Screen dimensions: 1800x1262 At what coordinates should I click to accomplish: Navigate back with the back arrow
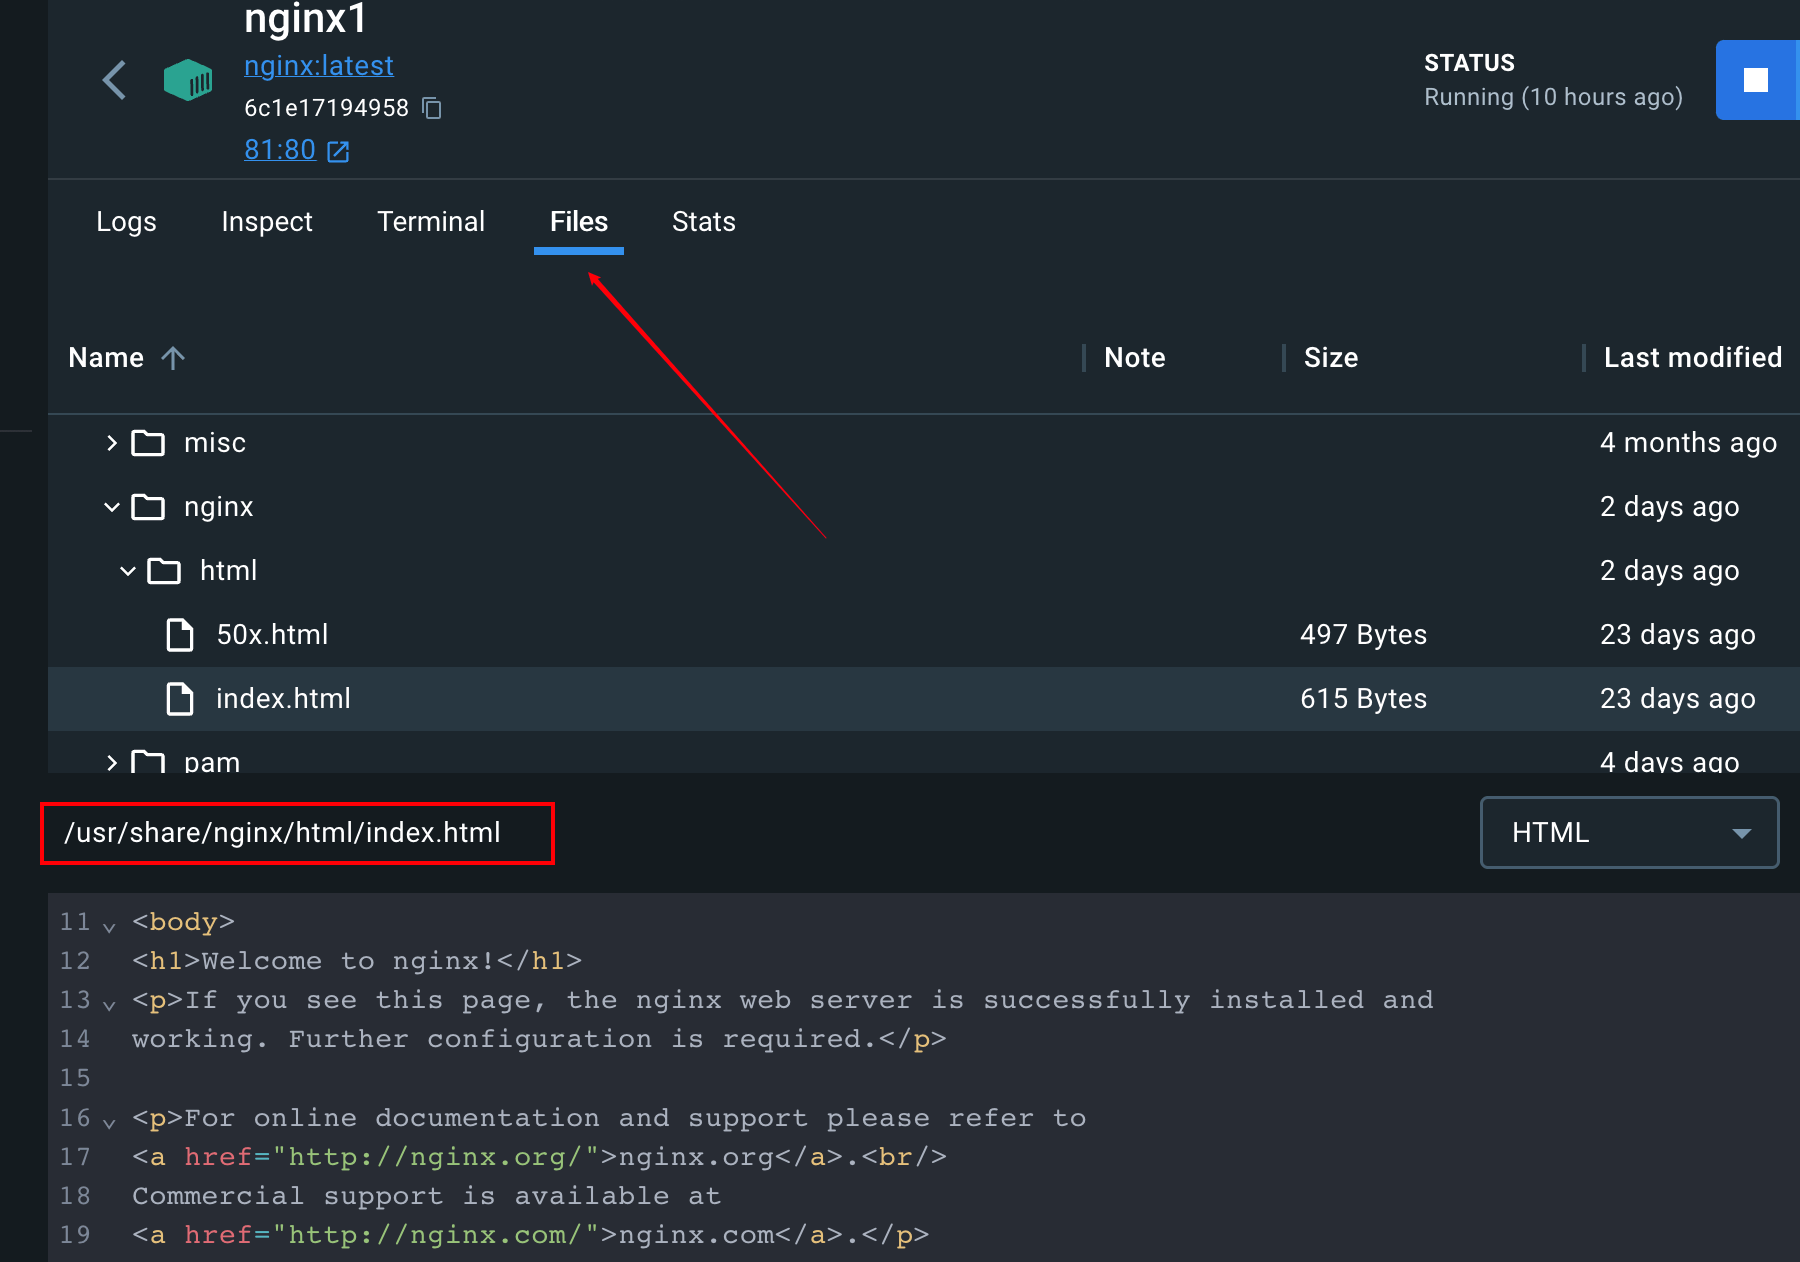pos(113,80)
